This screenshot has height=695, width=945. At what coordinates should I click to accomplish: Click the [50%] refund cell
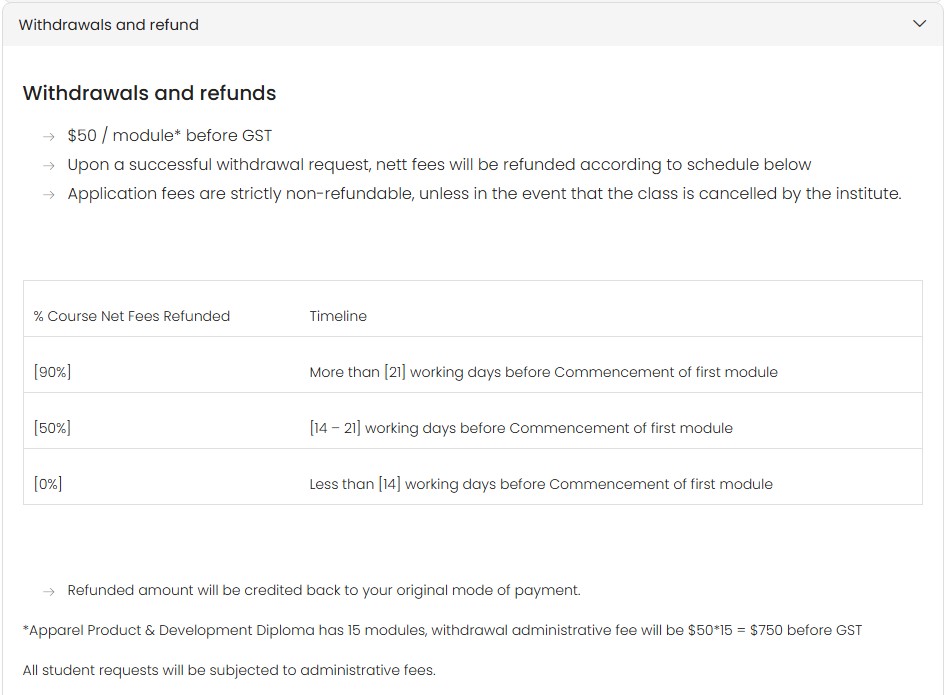[x=52, y=428]
